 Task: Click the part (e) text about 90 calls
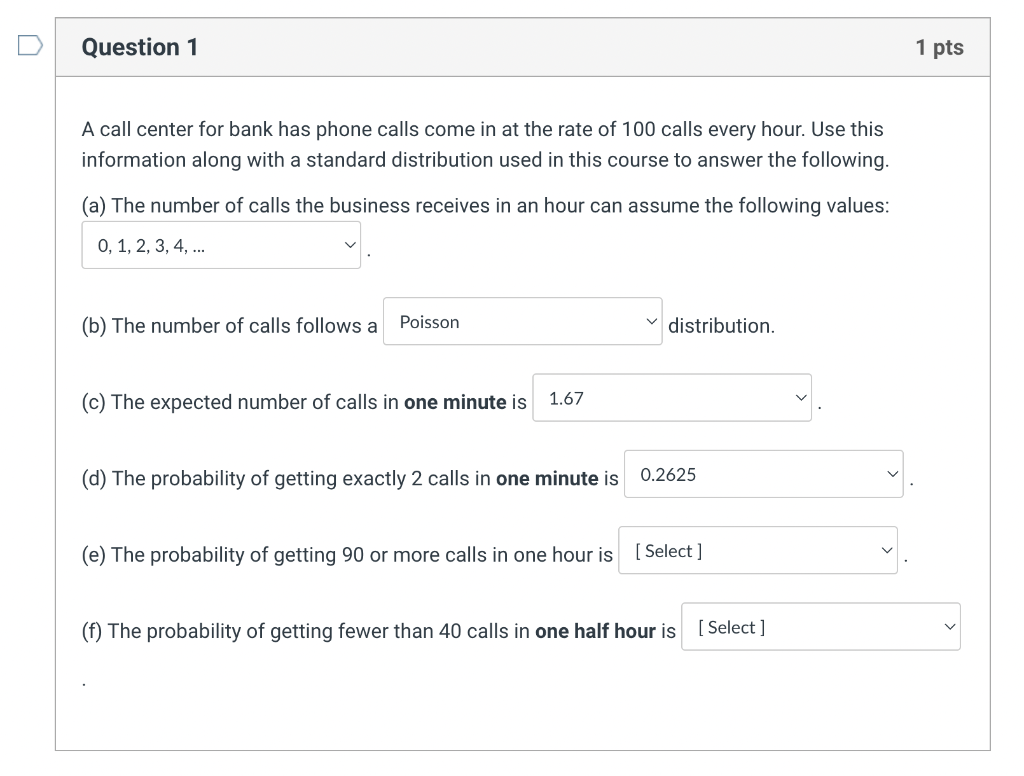click(347, 555)
